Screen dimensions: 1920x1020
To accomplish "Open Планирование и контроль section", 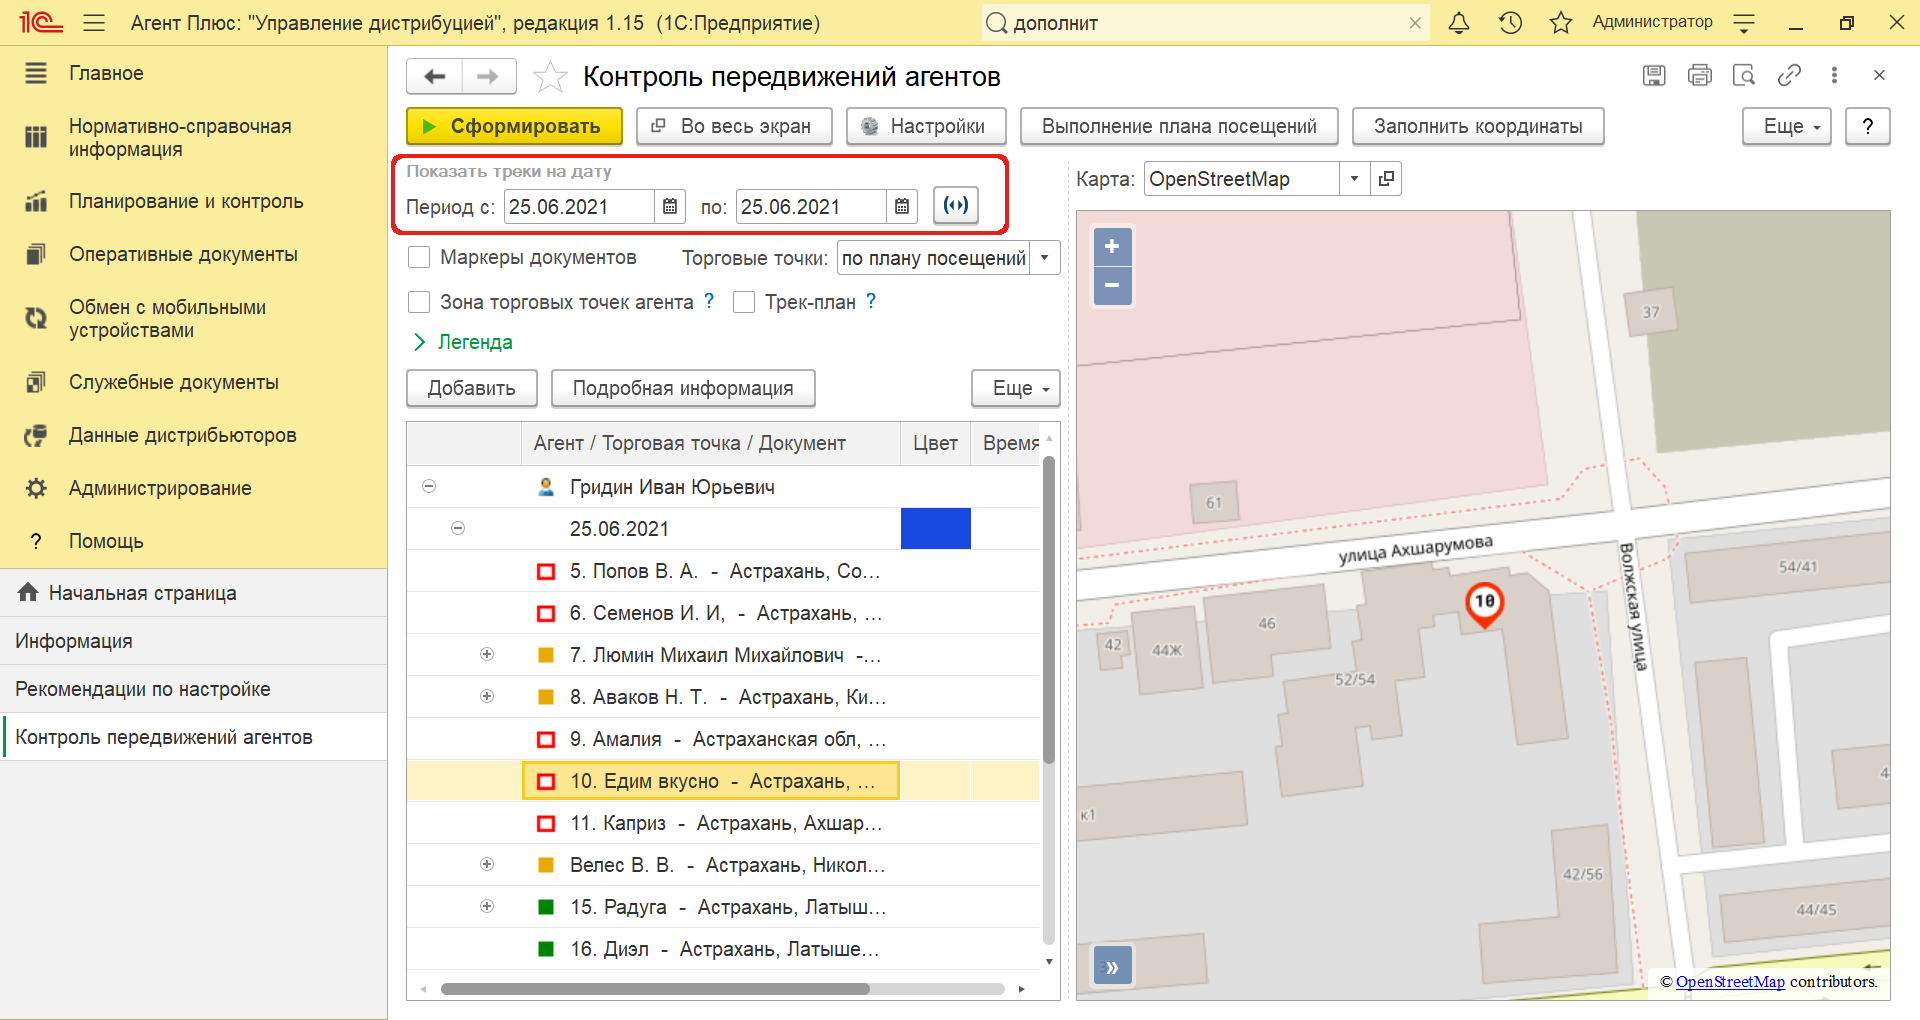I will [186, 201].
